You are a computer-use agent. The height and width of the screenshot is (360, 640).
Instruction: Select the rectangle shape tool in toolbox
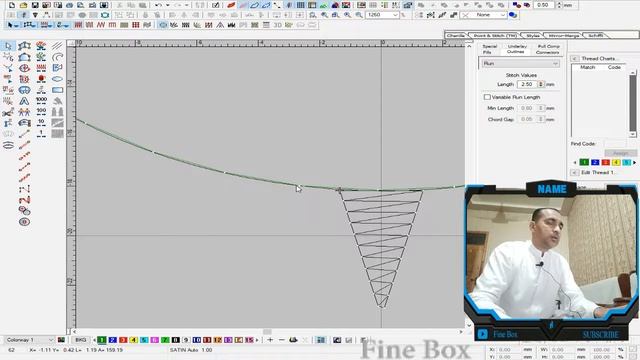(x=58, y=90)
